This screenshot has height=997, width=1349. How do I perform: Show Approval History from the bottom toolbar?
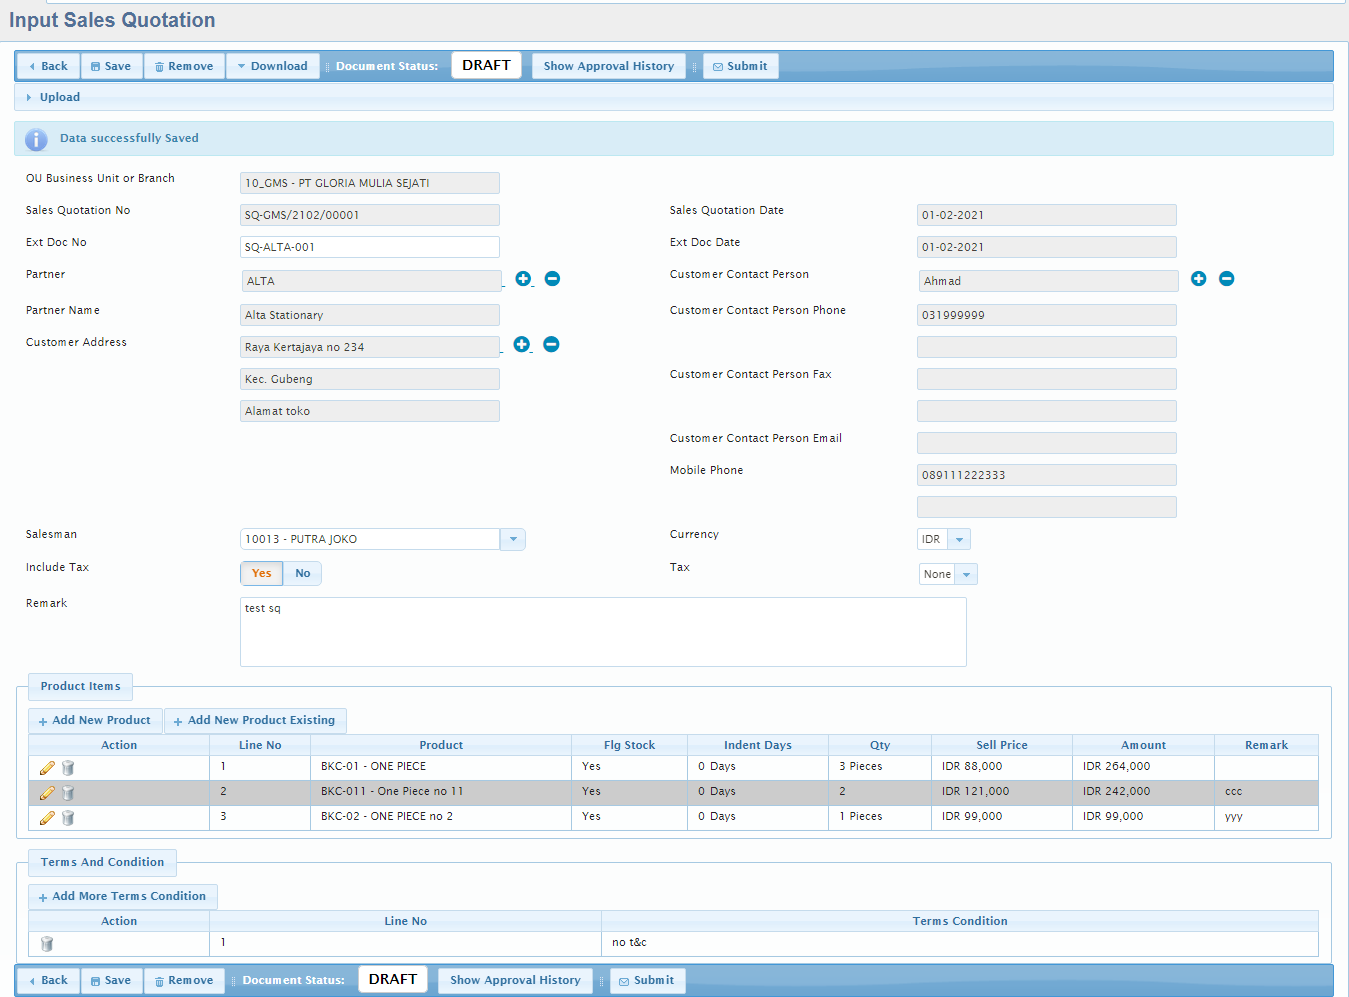pyautogui.click(x=515, y=980)
